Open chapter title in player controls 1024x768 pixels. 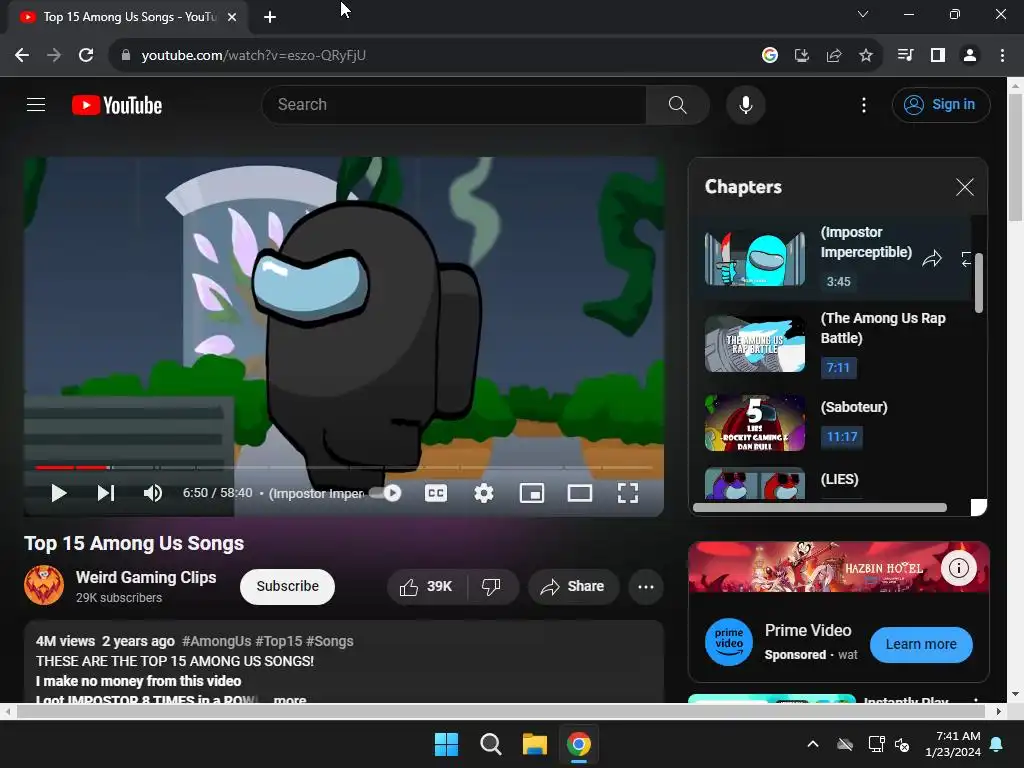[x=316, y=493]
